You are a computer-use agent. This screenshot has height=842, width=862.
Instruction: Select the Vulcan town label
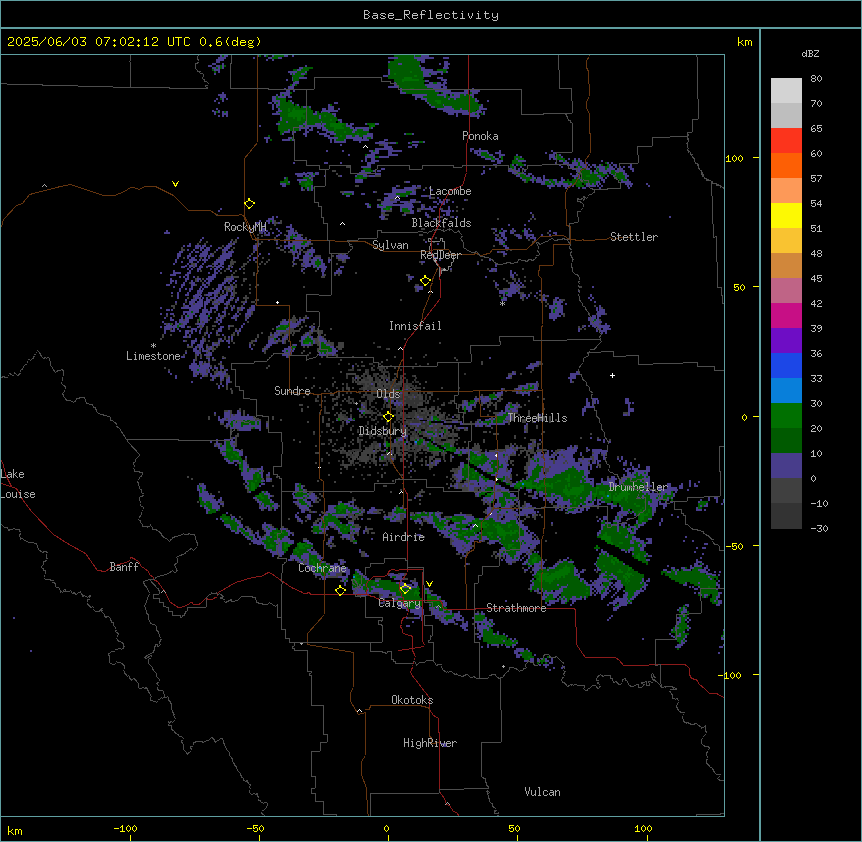(x=543, y=792)
